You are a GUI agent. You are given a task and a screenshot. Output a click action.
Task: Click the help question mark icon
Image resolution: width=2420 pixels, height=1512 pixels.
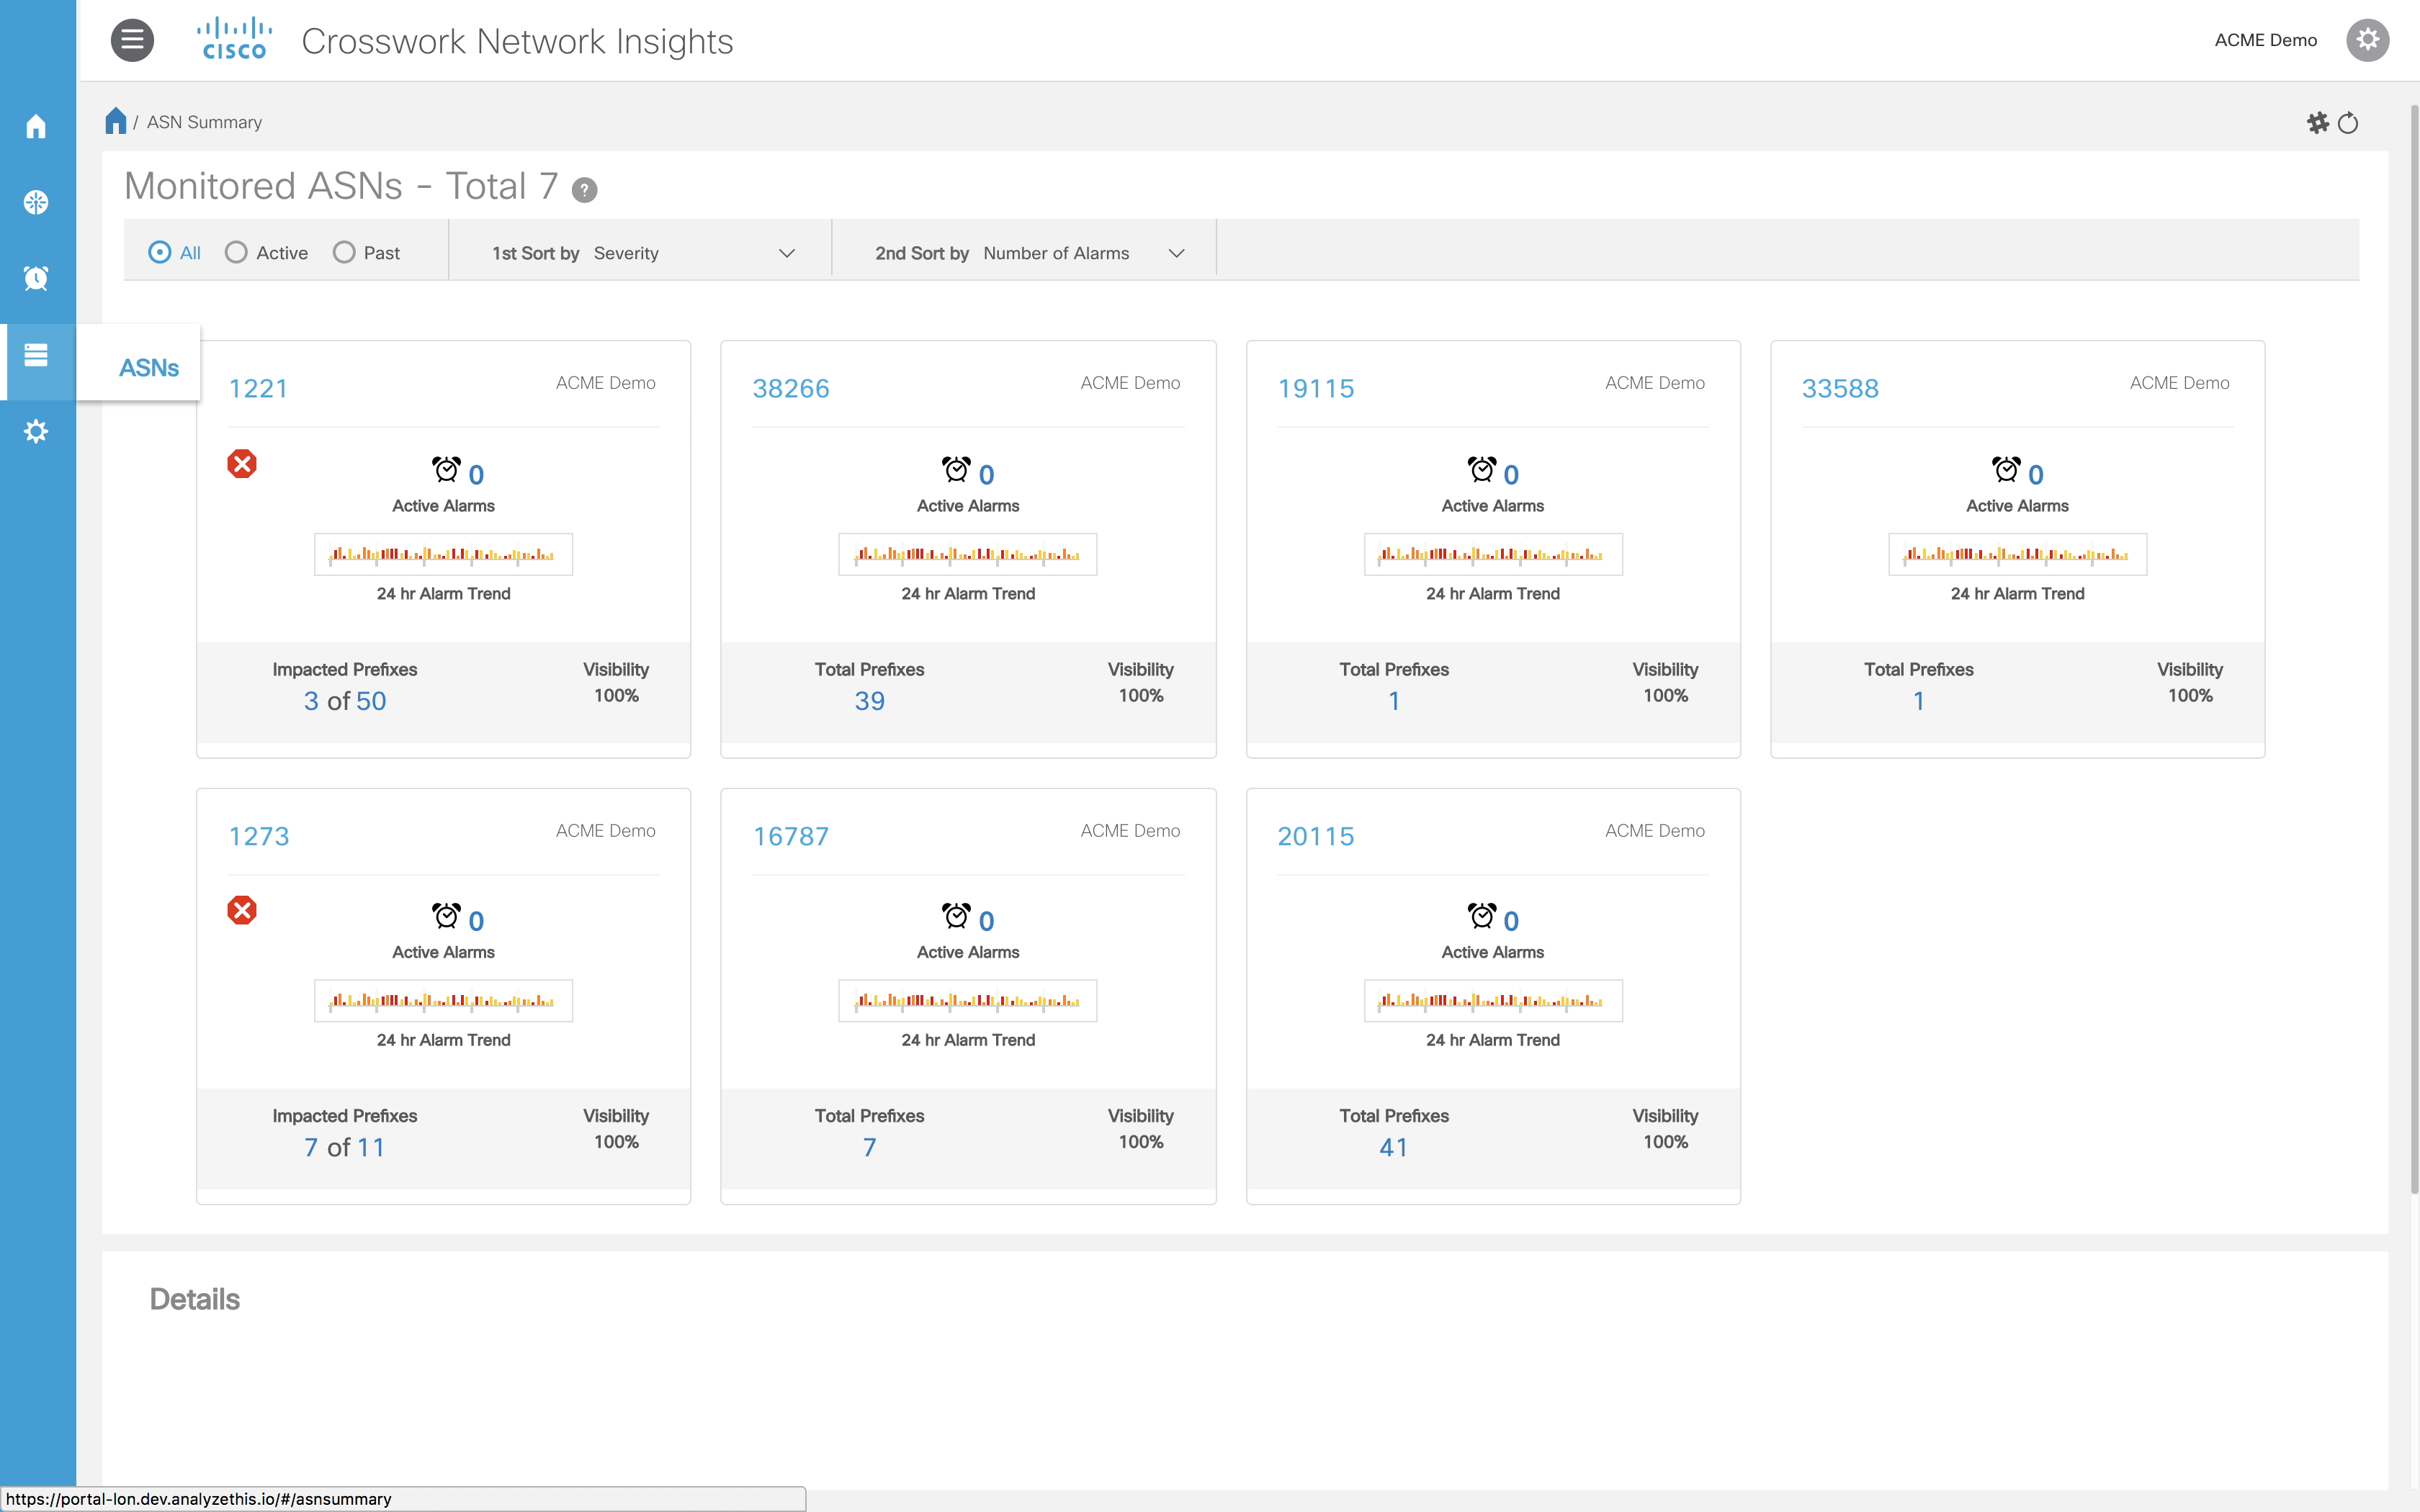click(x=584, y=190)
